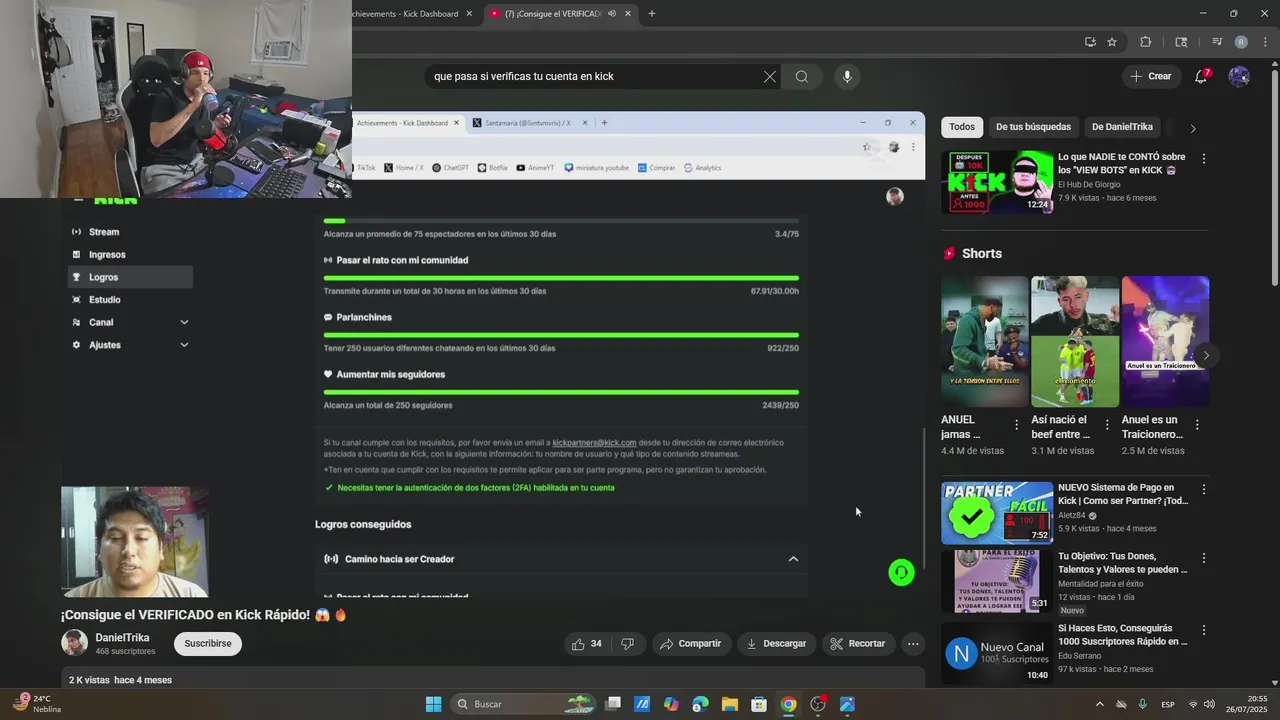Clear the YouTube search box text

[770, 77]
